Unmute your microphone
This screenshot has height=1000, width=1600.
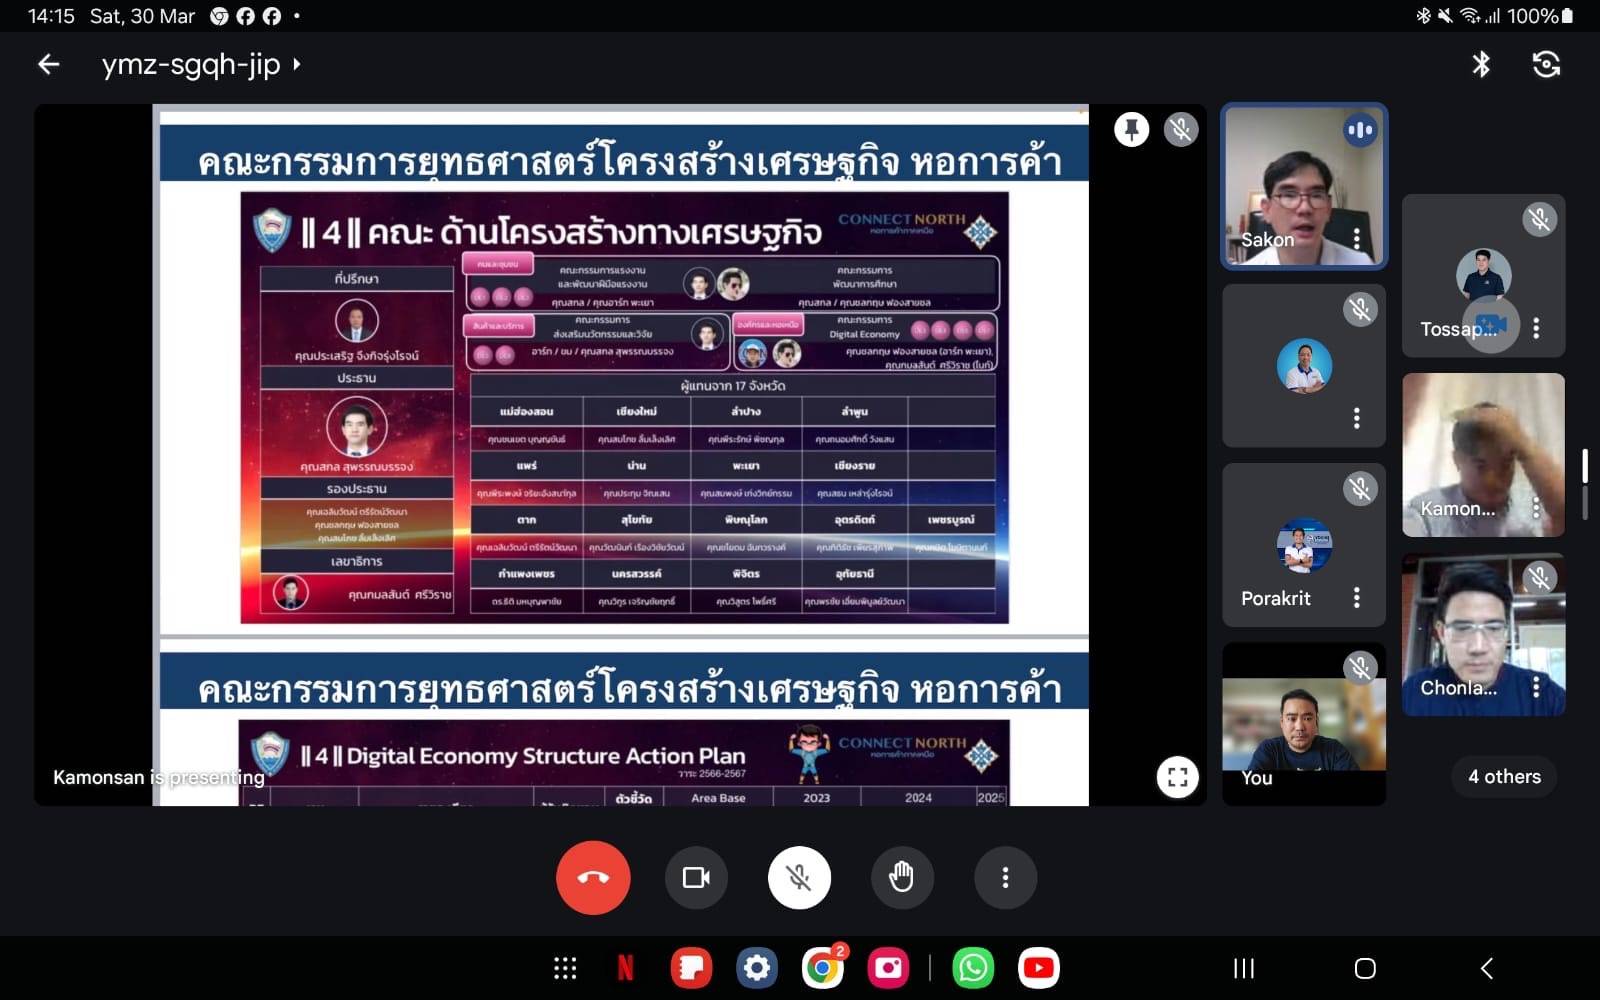click(799, 878)
